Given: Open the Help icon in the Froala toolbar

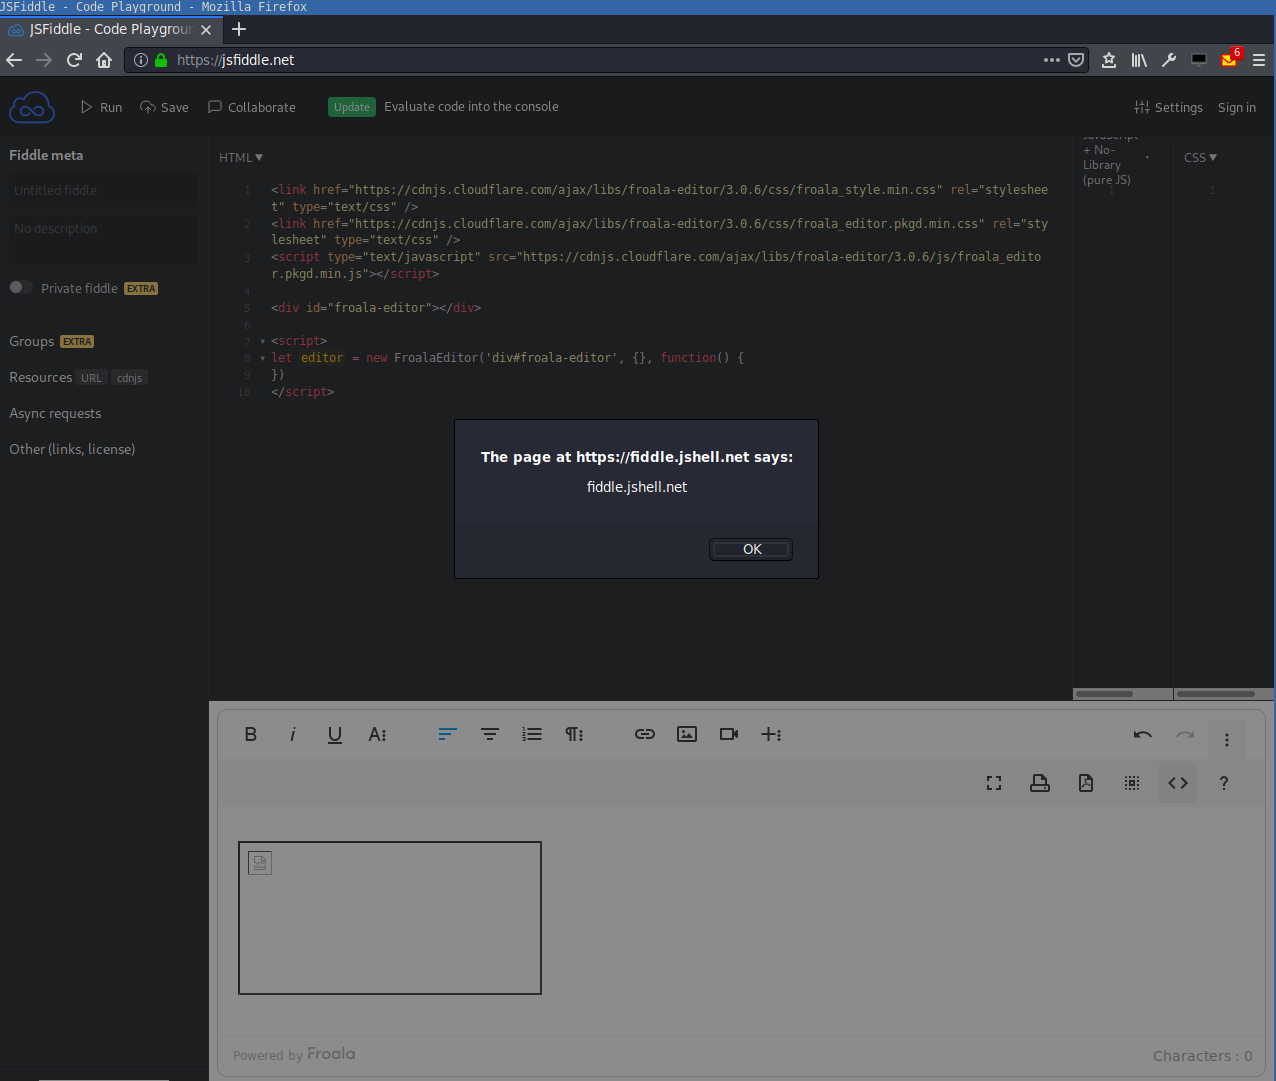Looking at the screenshot, I should pyautogui.click(x=1223, y=783).
